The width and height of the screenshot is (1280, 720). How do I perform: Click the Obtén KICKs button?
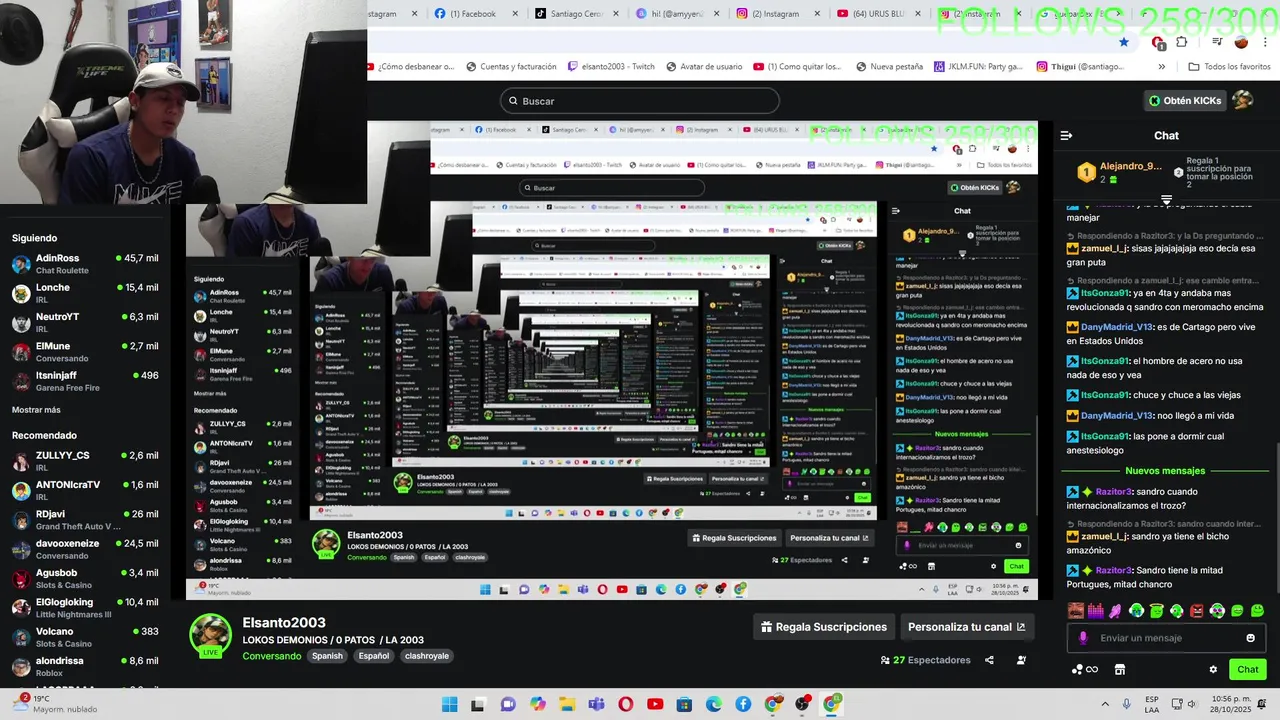click(x=1185, y=100)
